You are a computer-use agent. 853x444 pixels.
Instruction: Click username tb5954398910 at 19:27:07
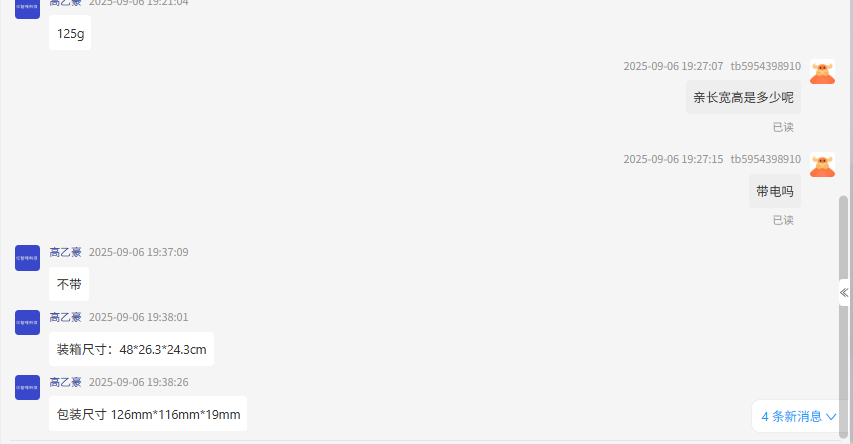click(x=765, y=66)
